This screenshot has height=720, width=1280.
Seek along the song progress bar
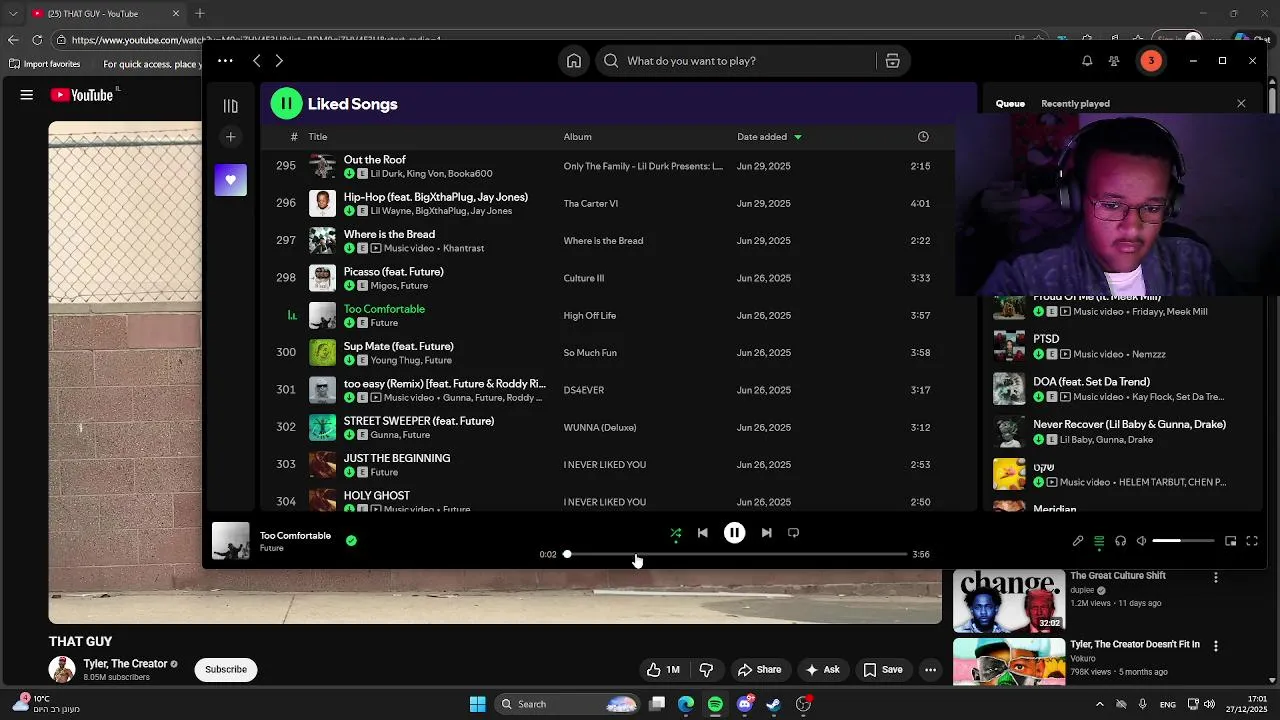click(x=736, y=554)
